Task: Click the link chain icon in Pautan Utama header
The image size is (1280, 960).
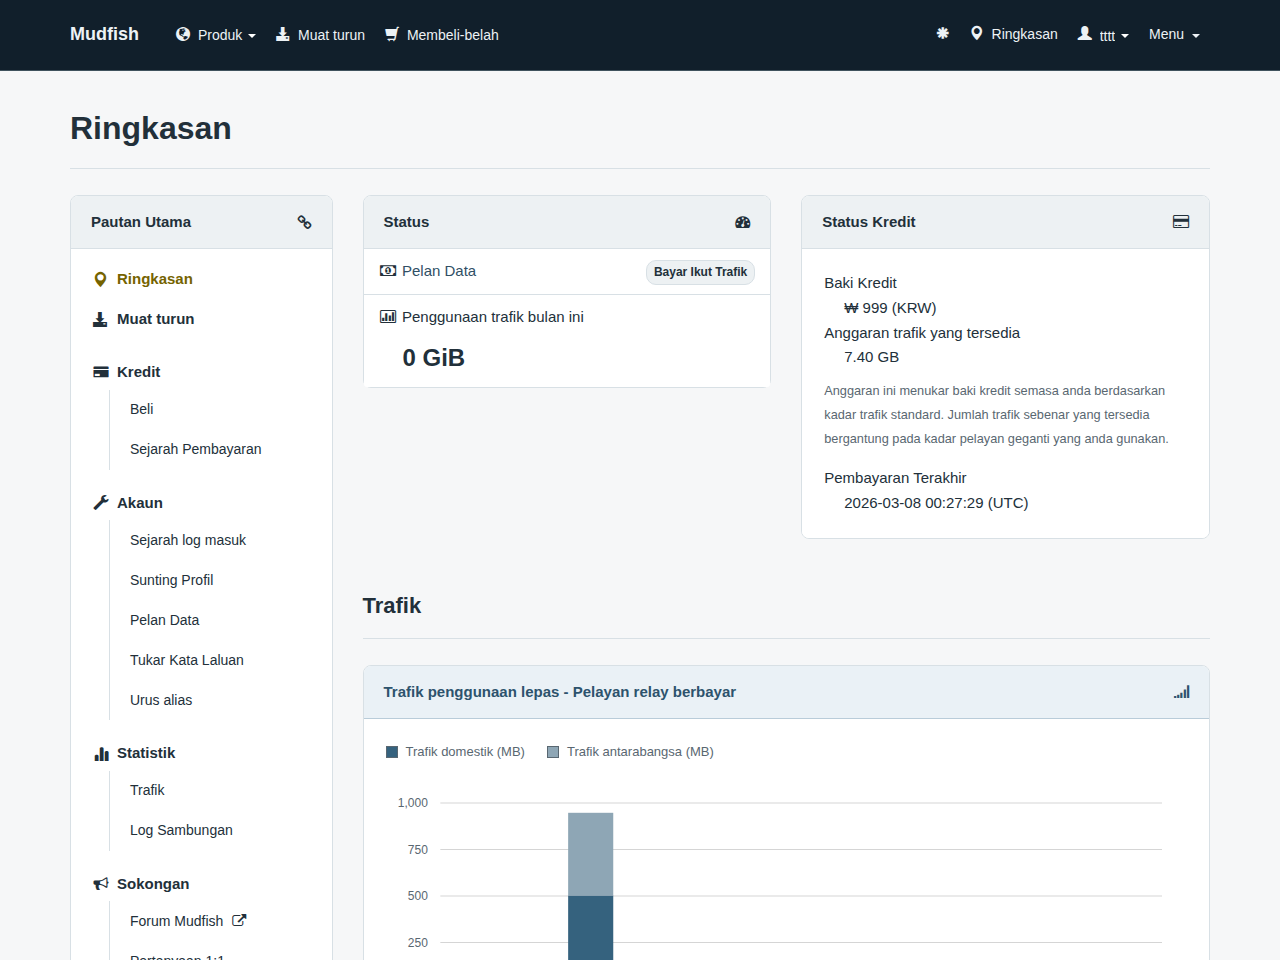Action: tap(305, 222)
